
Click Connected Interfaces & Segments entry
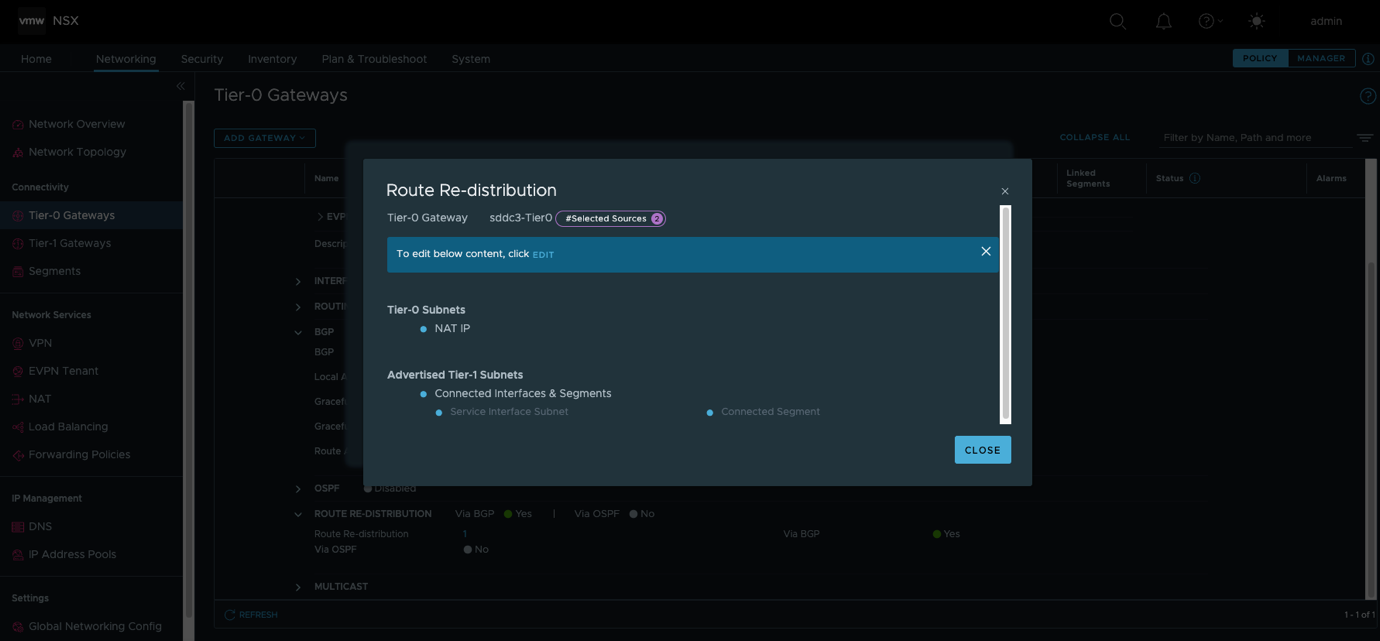pos(523,393)
